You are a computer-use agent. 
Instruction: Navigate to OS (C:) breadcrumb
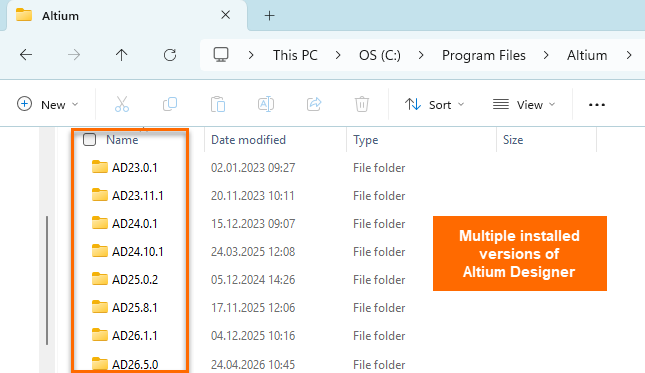[x=380, y=55]
